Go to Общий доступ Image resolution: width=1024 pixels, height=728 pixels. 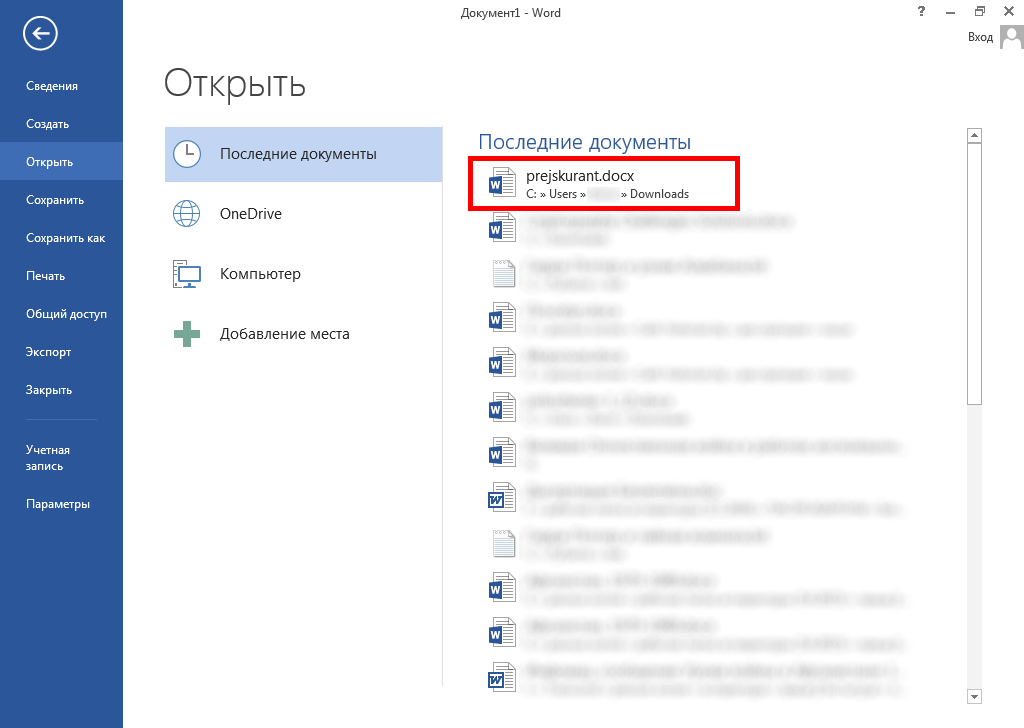[66, 314]
